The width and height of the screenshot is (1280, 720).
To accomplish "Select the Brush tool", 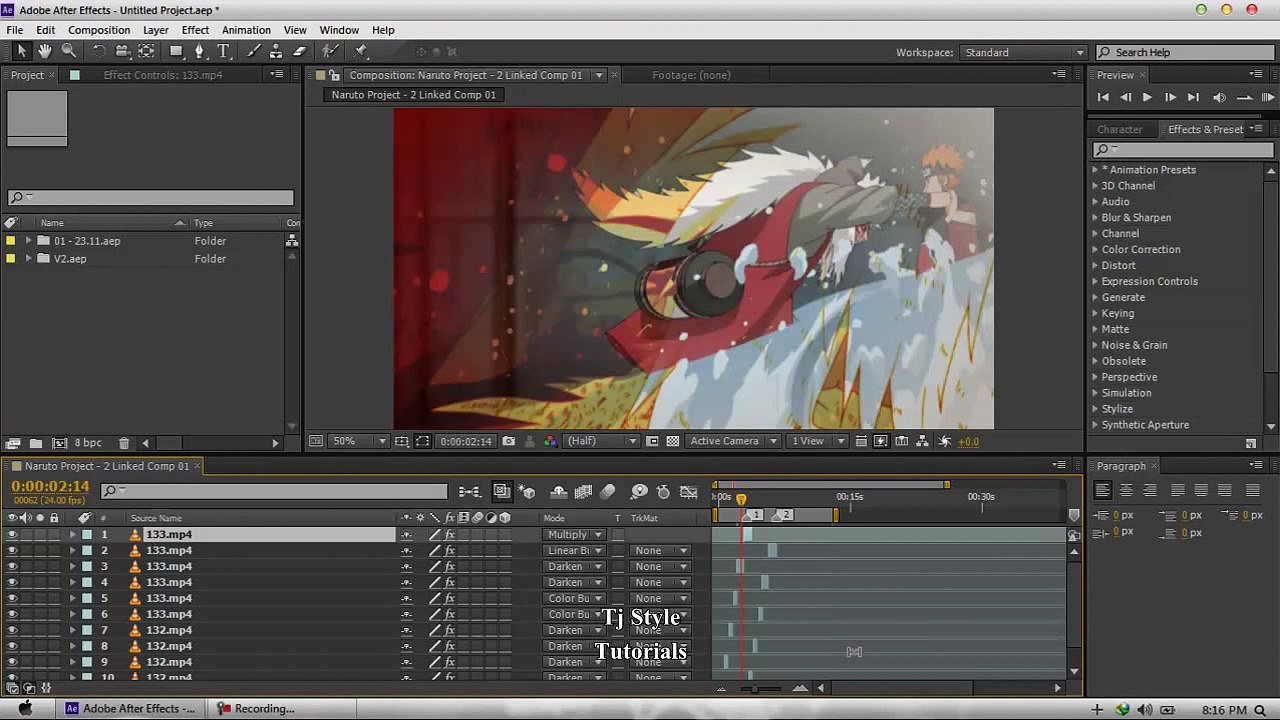I will [x=254, y=51].
